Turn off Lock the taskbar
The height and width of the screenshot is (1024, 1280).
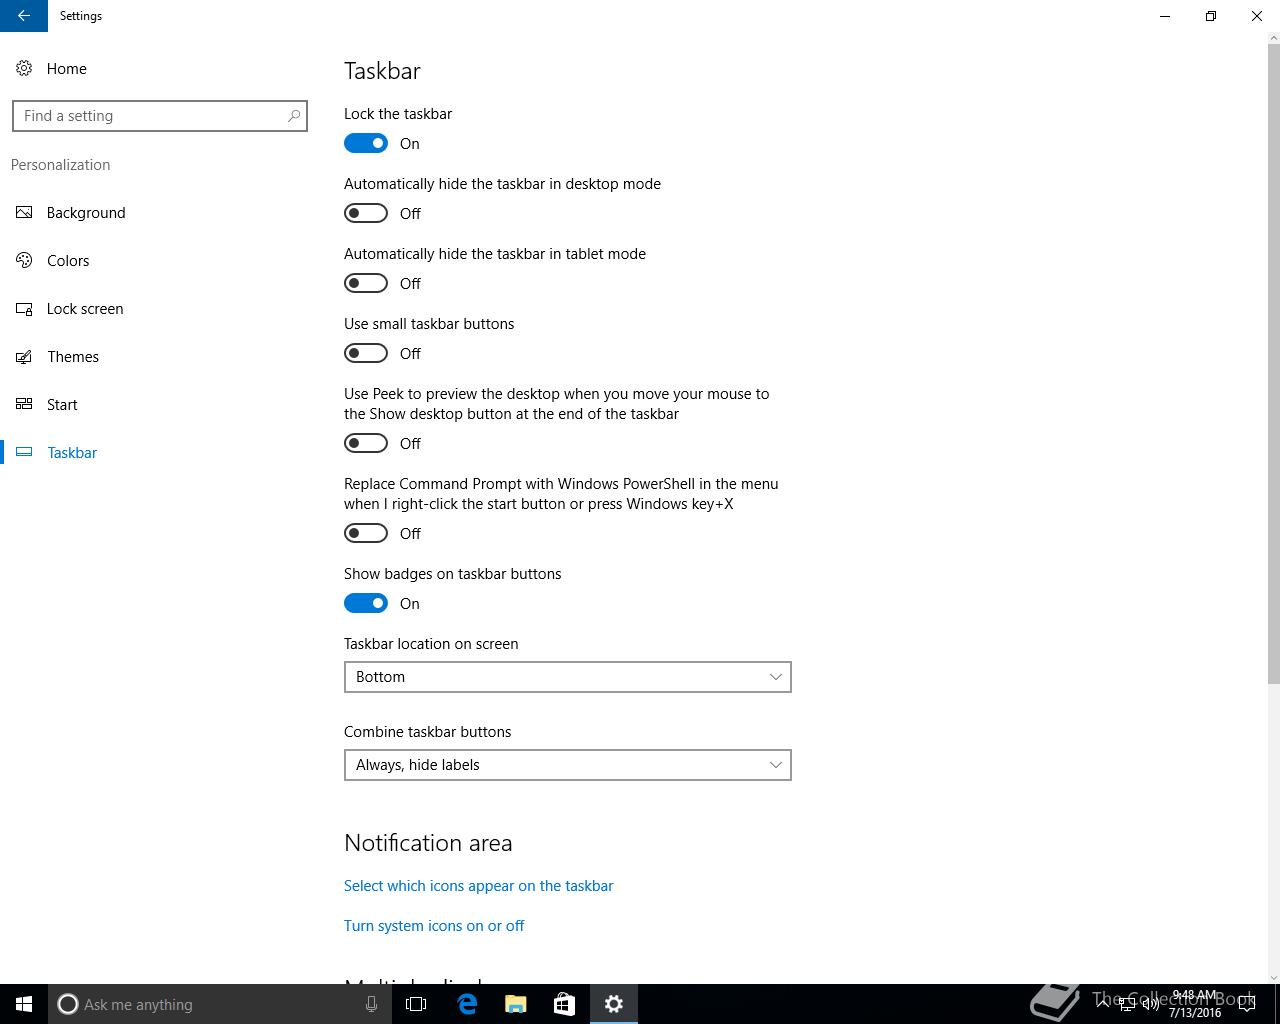tap(366, 143)
